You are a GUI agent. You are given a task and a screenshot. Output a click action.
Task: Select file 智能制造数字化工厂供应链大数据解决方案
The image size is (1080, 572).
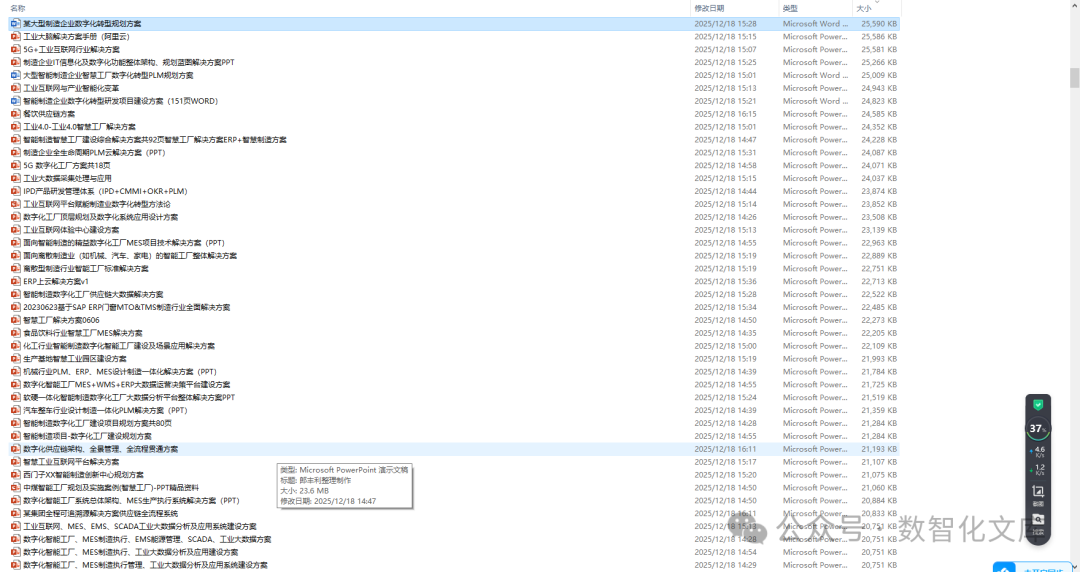pos(93,294)
